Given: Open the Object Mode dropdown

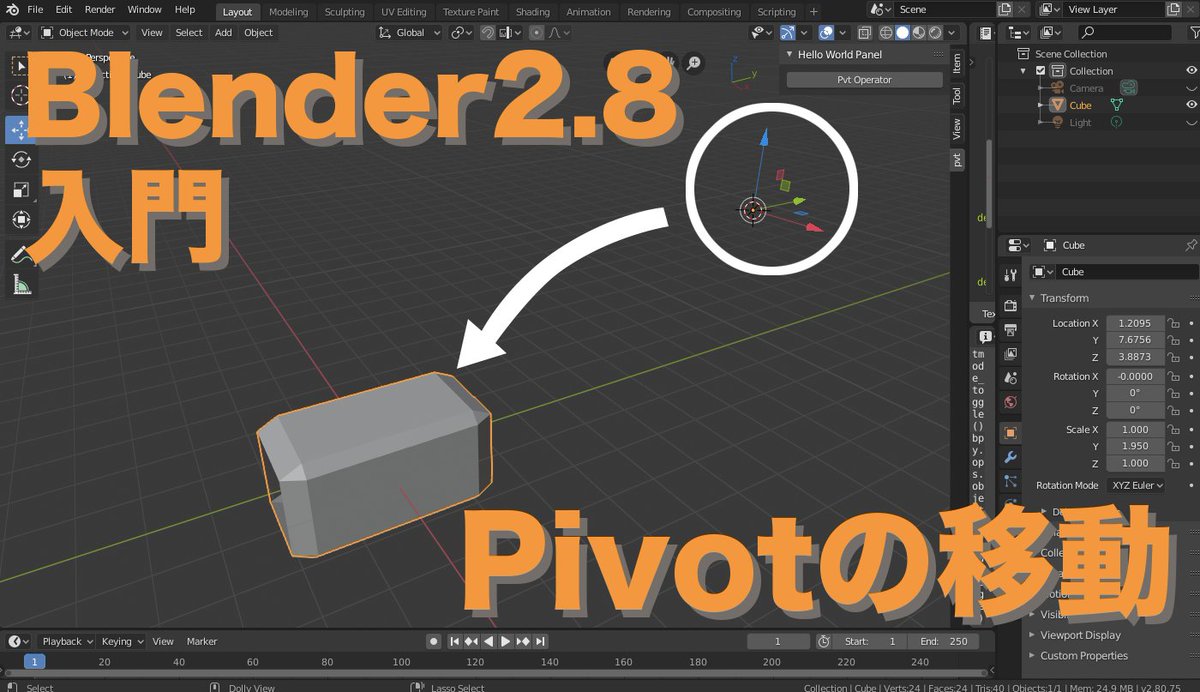Looking at the screenshot, I should click(x=86, y=32).
